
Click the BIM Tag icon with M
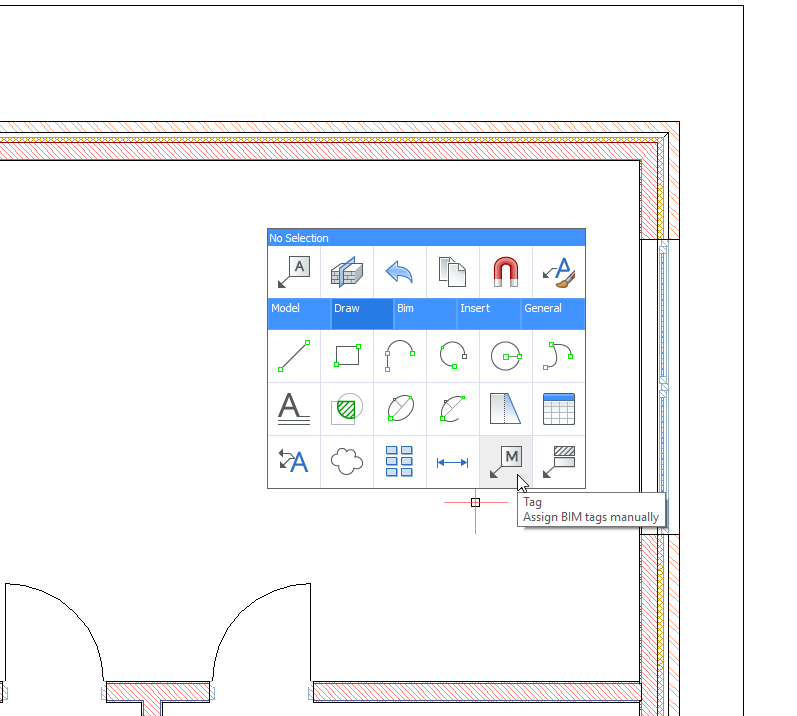[506, 462]
